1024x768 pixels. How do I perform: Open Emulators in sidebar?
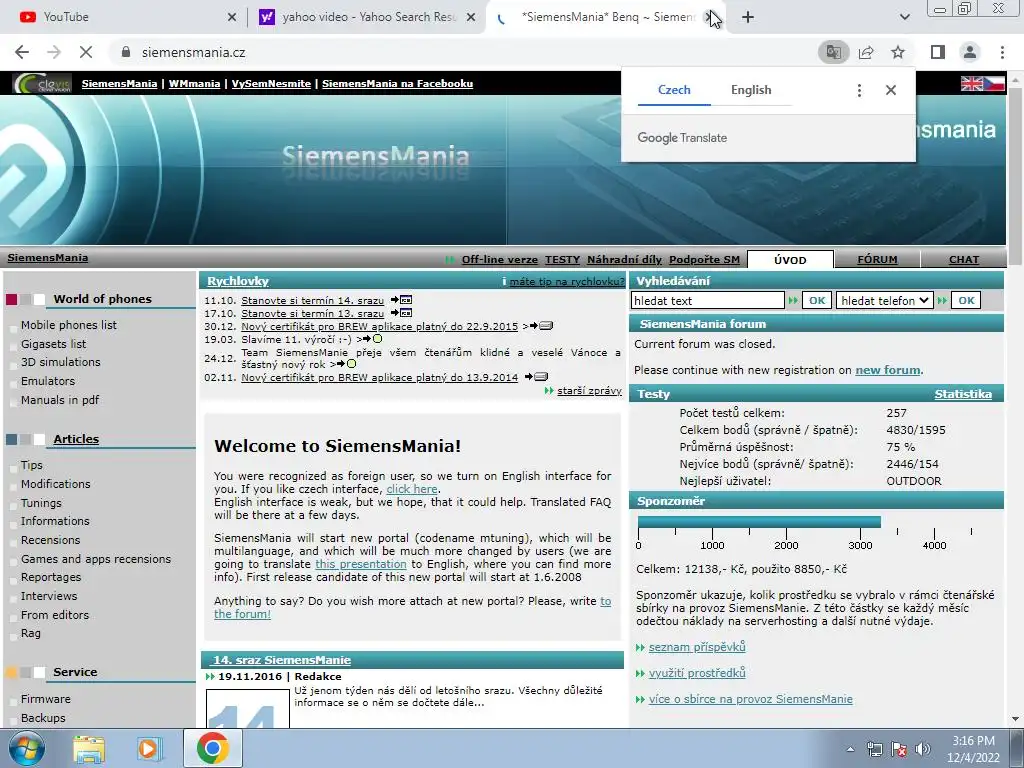[48, 381]
